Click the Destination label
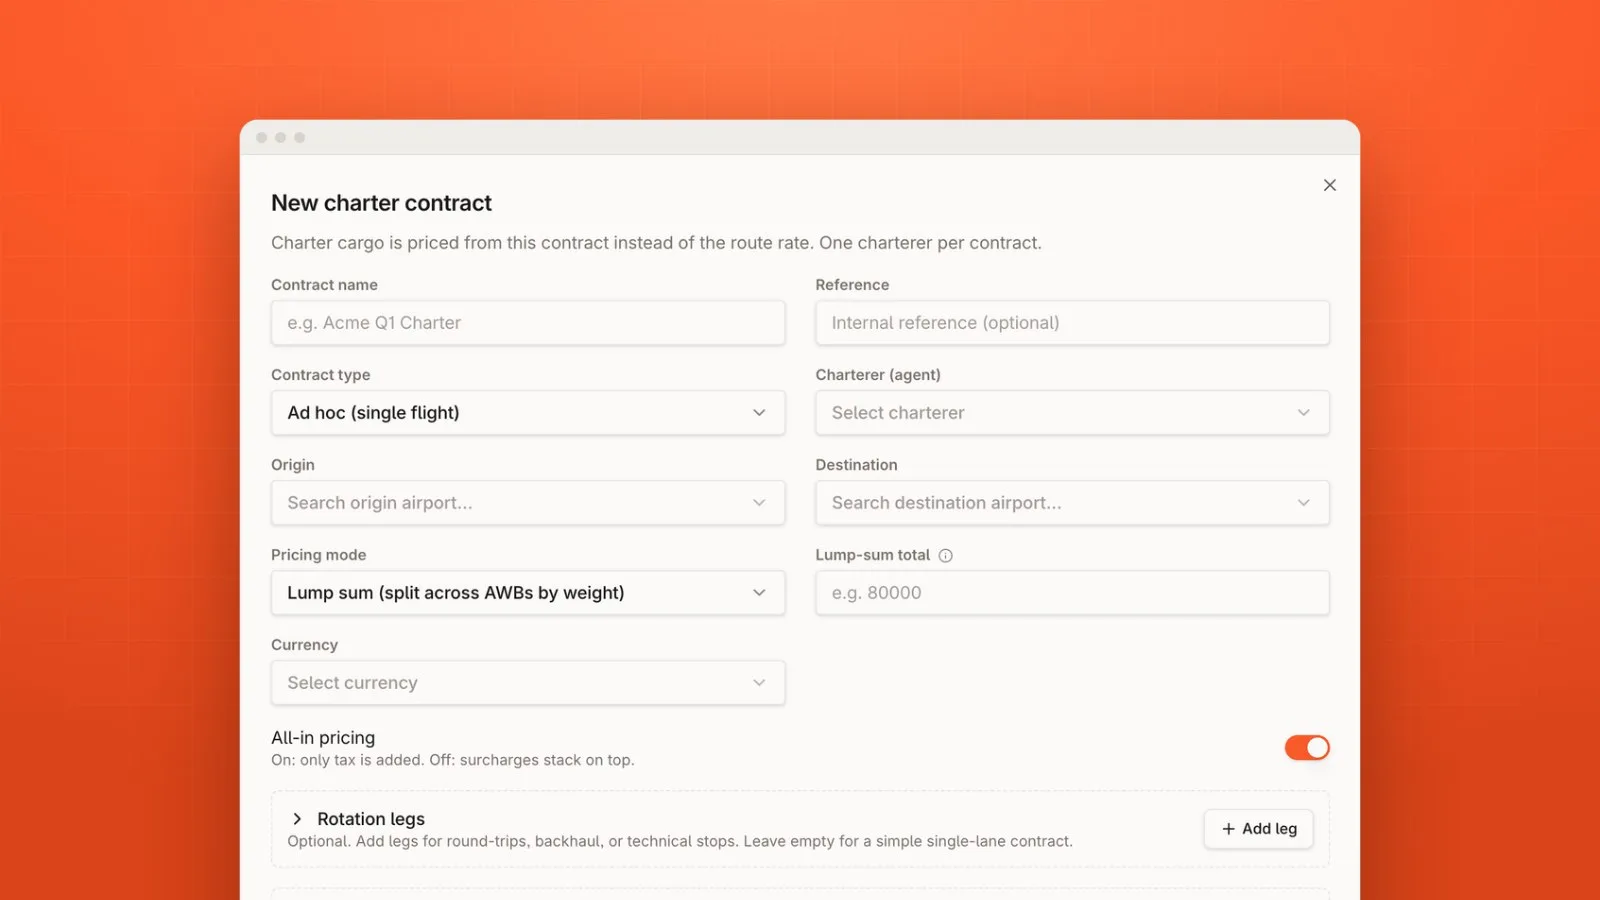This screenshot has height=900, width=1600. (856, 465)
